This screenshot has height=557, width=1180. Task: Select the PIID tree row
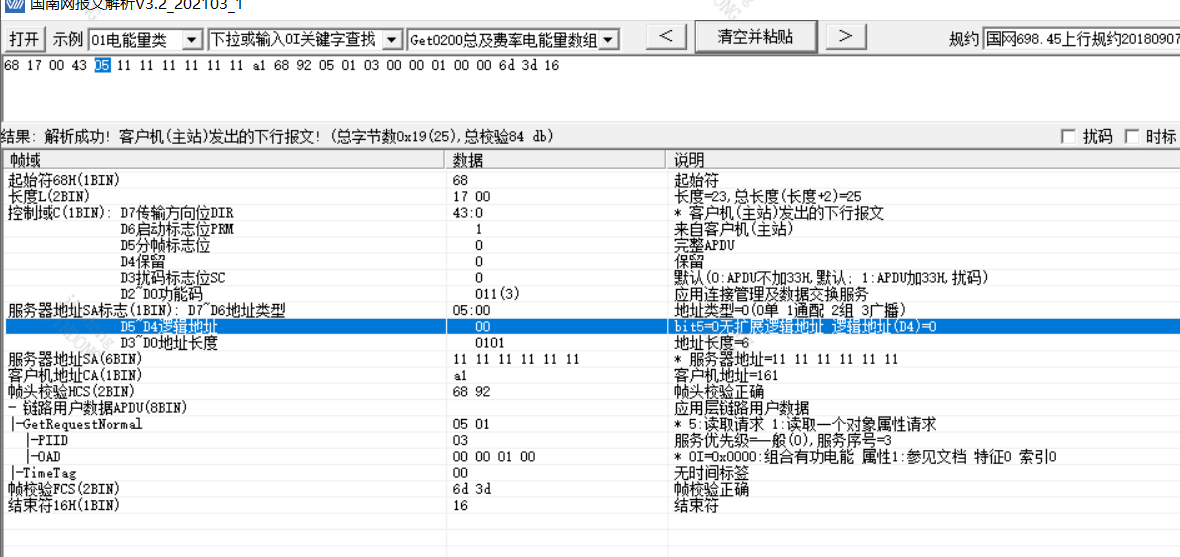pos(590,440)
